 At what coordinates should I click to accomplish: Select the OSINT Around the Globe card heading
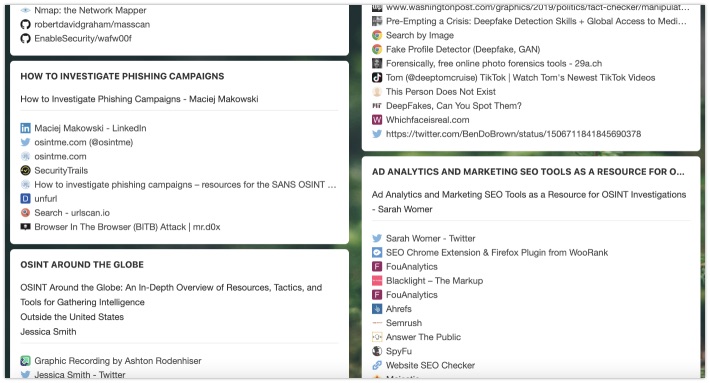(82, 264)
